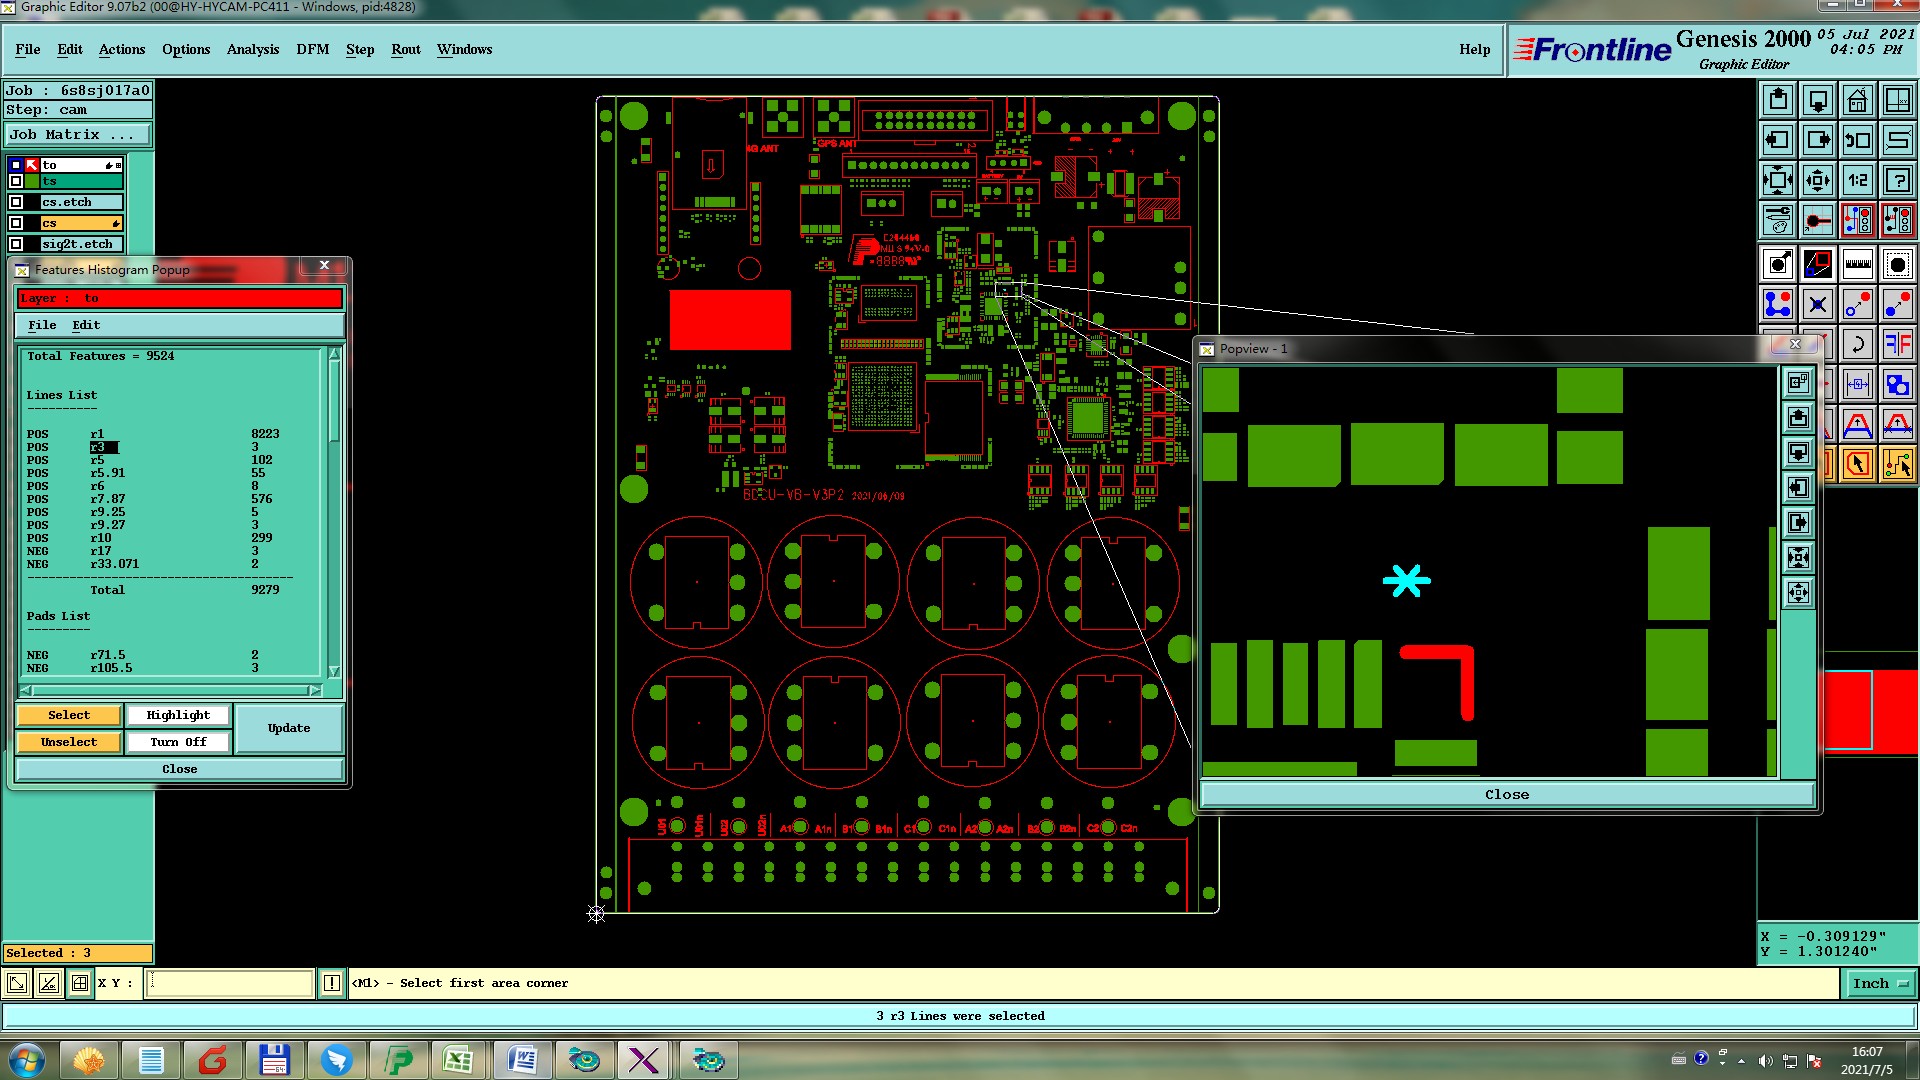Screen dimensions: 1920x1080
Task: Toggle display checkbox for ts layer
Action: [x=16, y=181]
